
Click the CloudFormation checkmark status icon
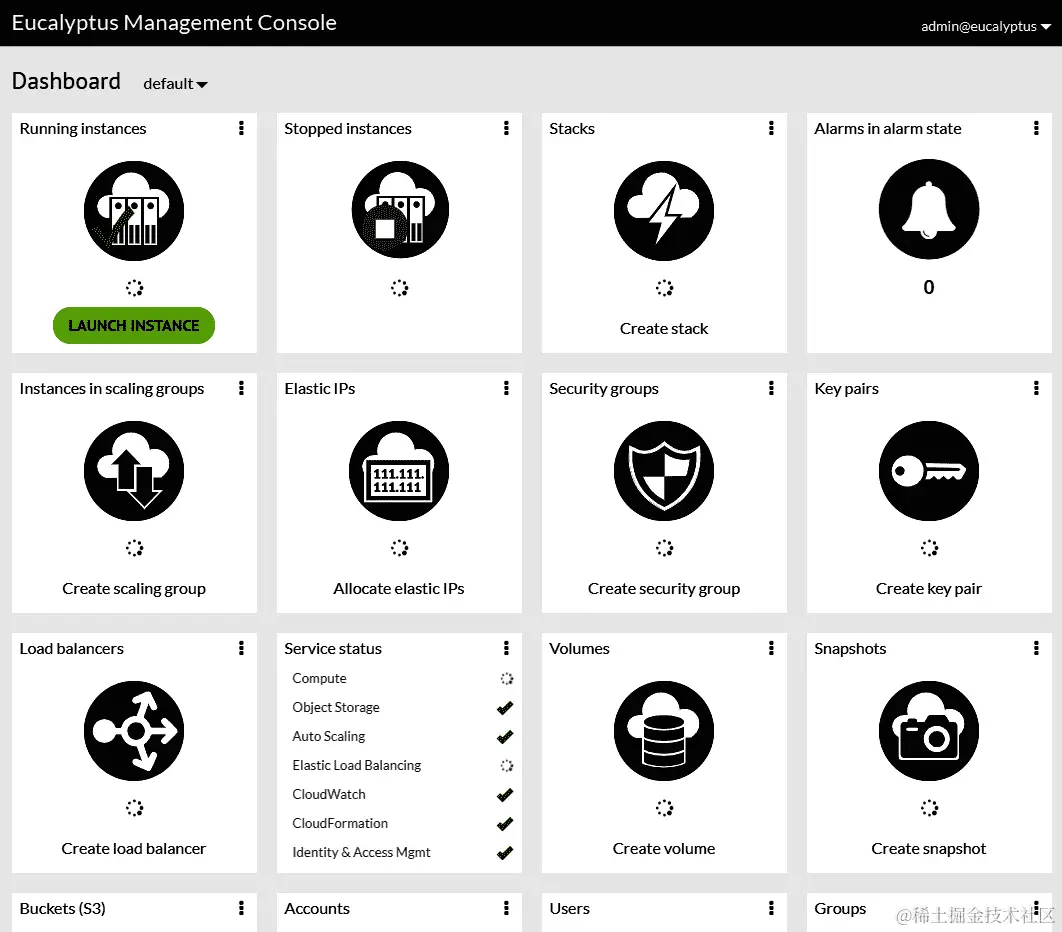(x=505, y=824)
